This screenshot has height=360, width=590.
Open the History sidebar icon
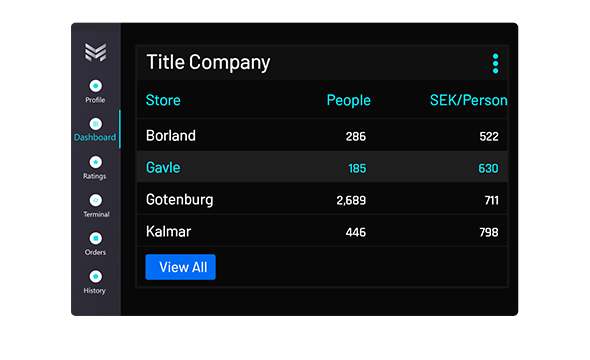96,276
